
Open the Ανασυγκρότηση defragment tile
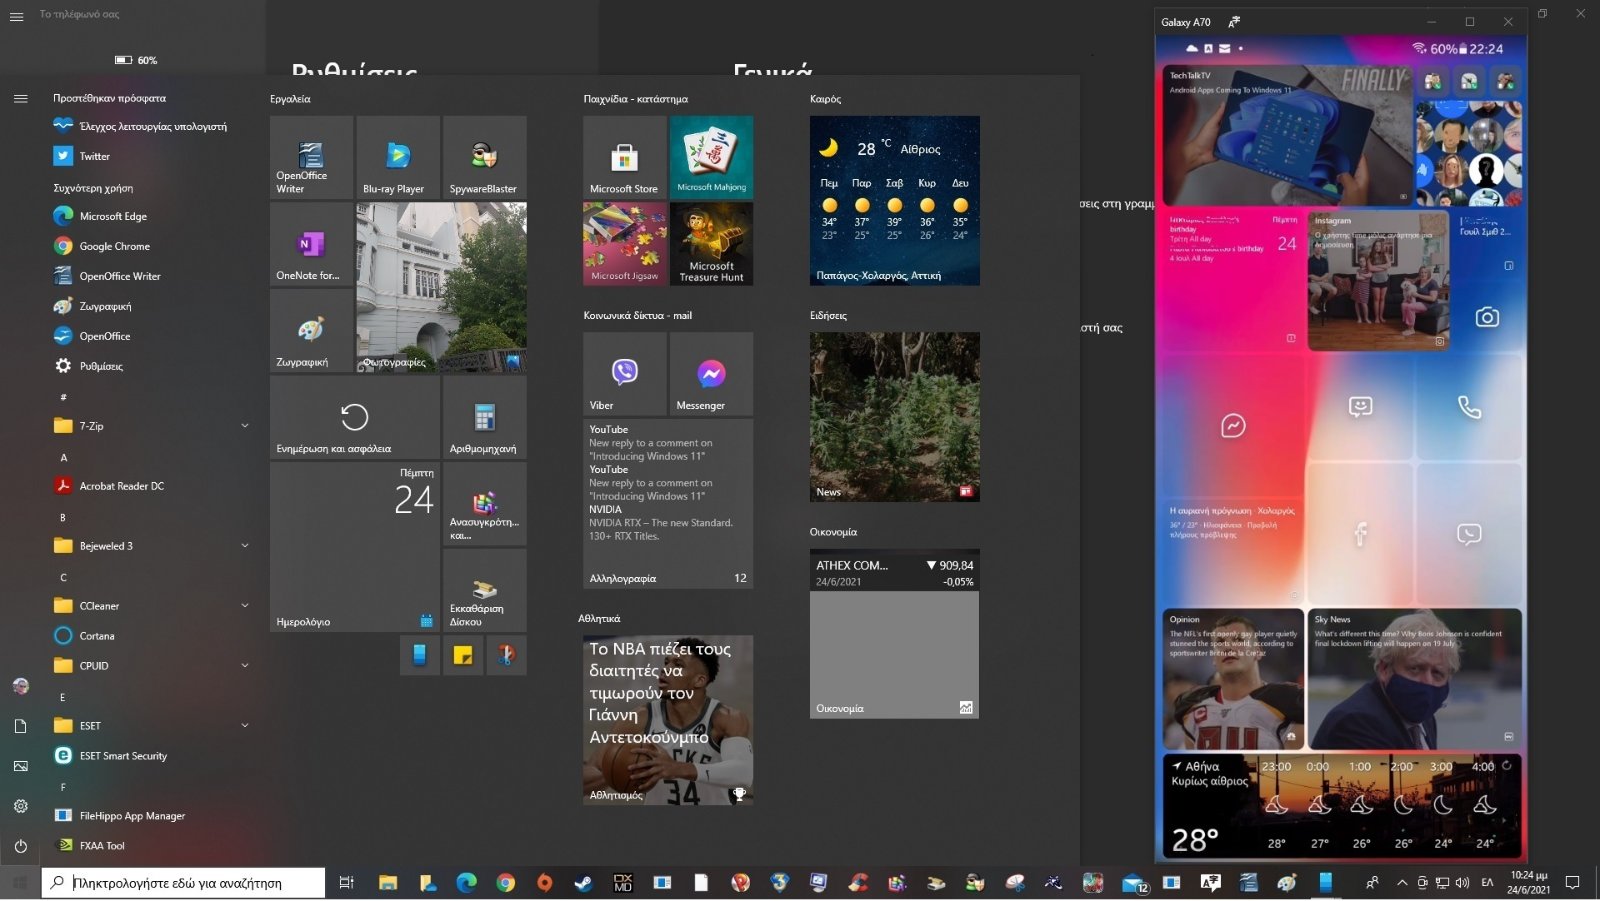click(484, 504)
